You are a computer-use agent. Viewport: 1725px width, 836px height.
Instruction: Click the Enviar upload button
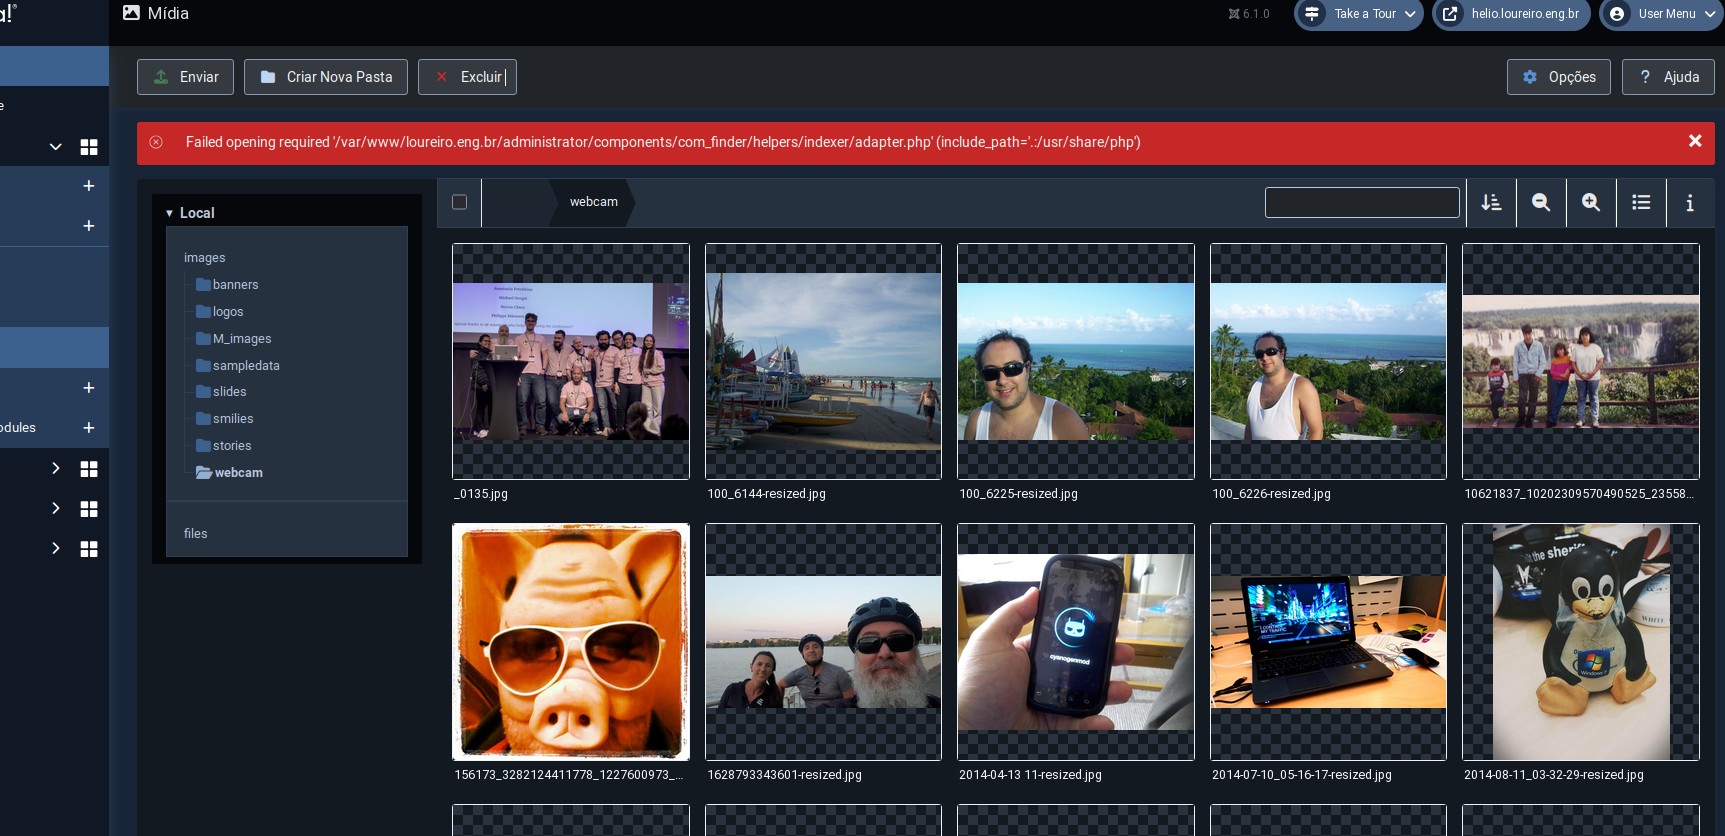(x=186, y=77)
